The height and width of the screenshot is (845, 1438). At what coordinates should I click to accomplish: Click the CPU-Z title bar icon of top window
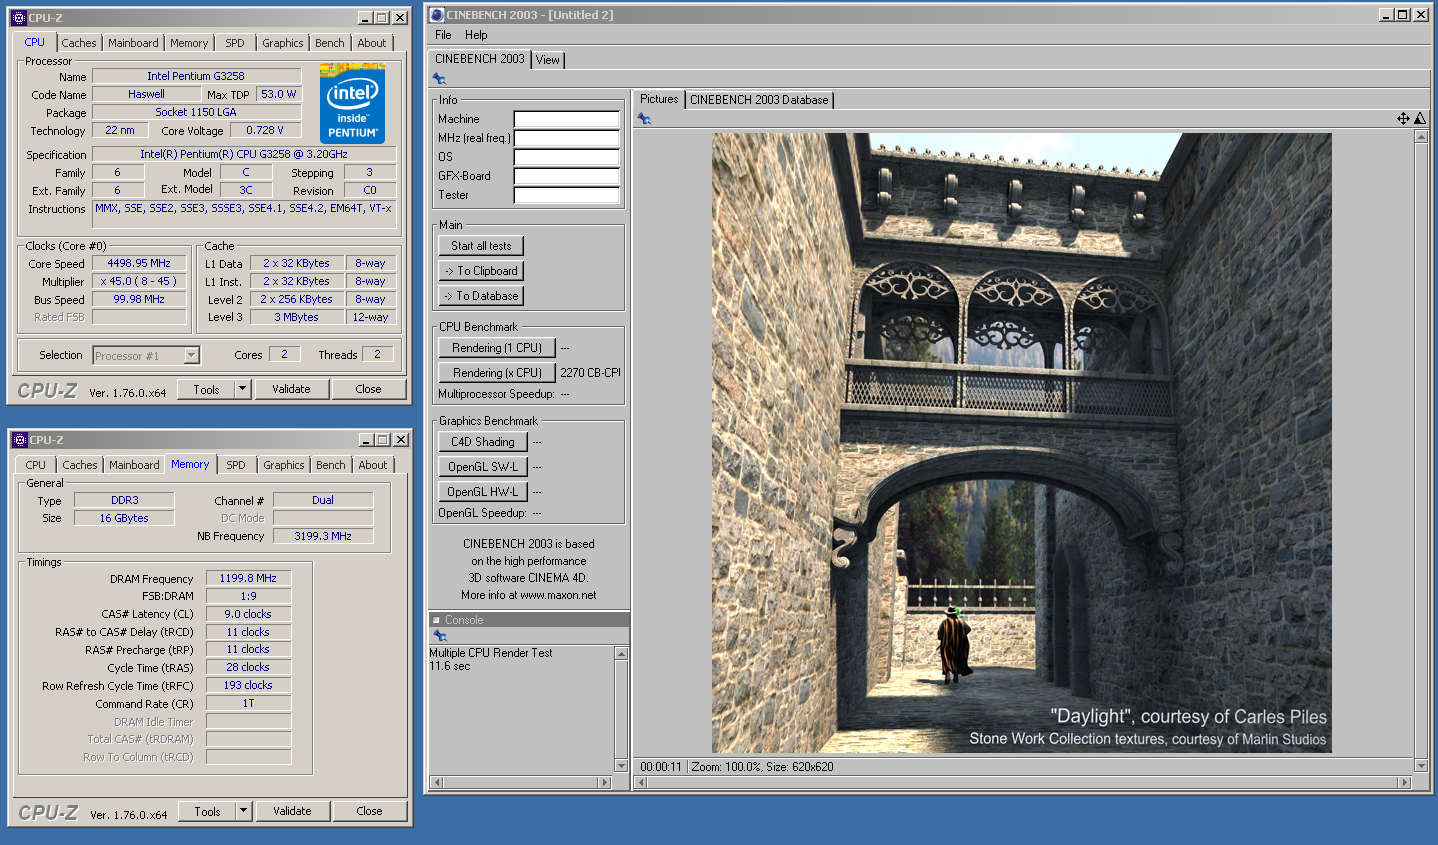point(18,18)
